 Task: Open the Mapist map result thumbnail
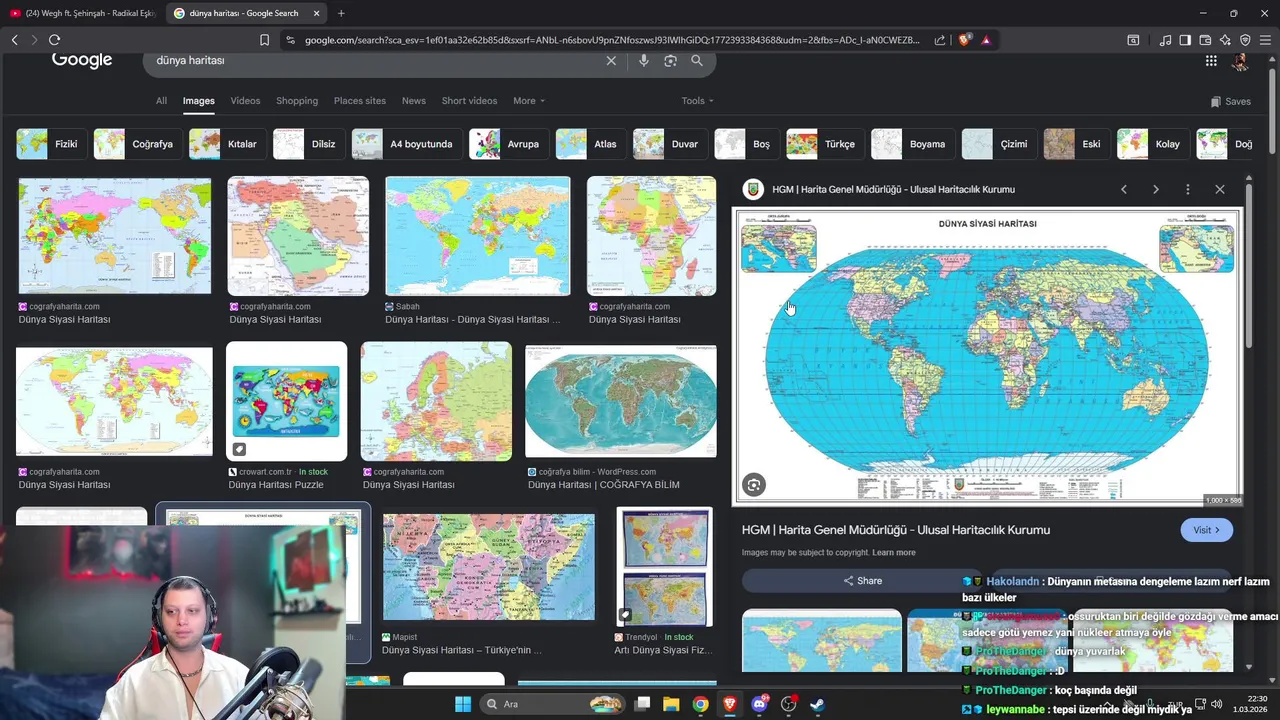click(489, 567)
